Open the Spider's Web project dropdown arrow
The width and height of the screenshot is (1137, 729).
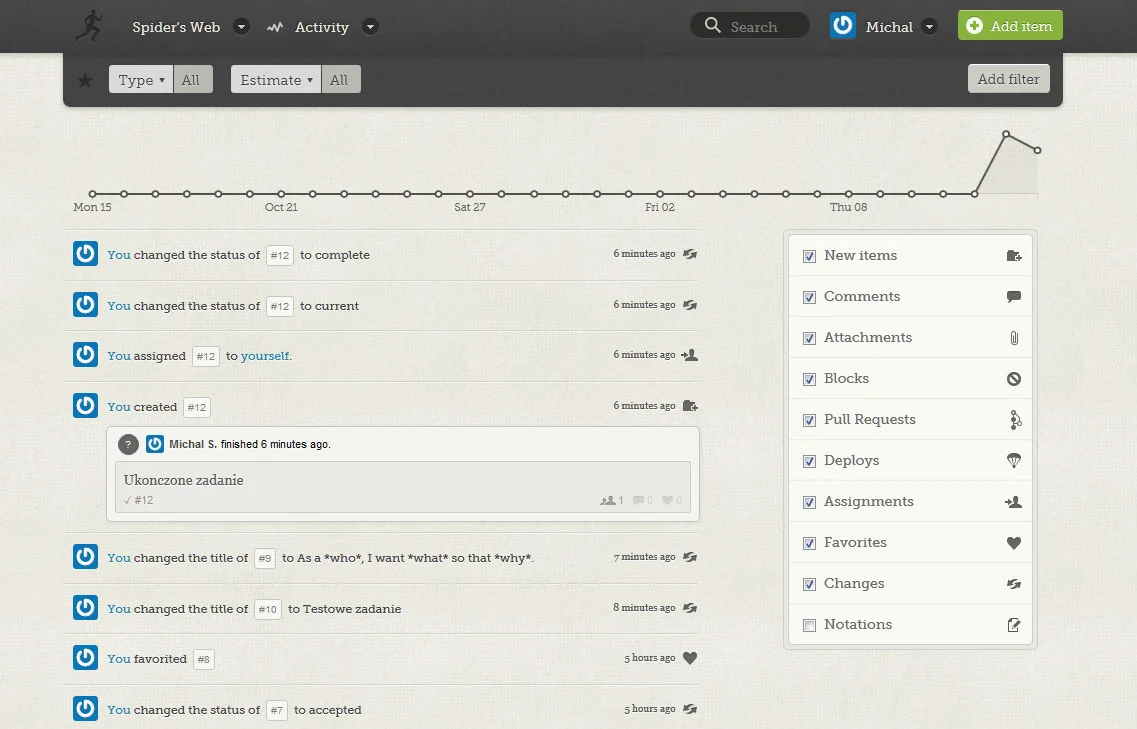(x=241, y=27)
